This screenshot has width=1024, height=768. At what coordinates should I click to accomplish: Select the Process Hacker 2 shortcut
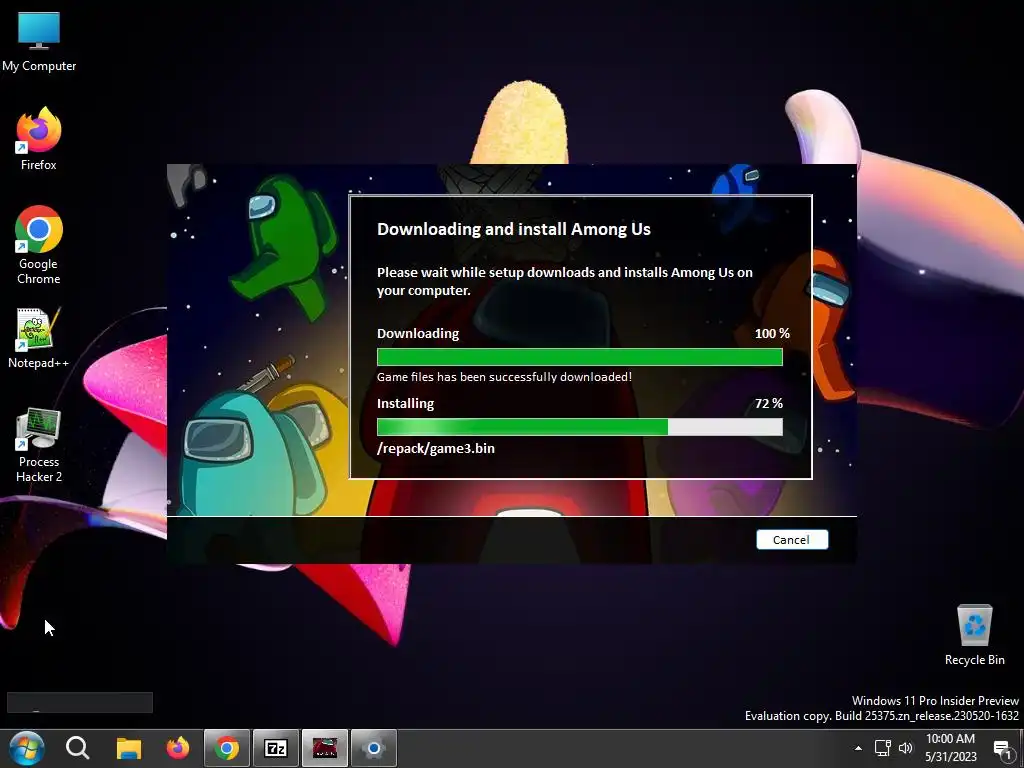[39, 445]
